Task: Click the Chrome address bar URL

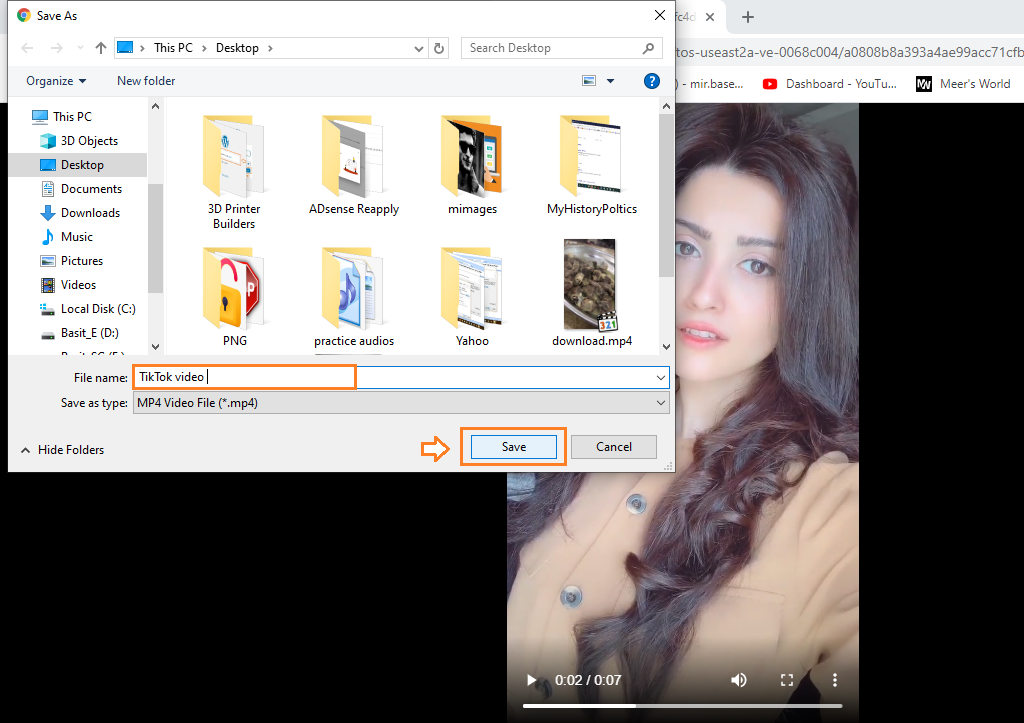Action: (x=849, y=52)
